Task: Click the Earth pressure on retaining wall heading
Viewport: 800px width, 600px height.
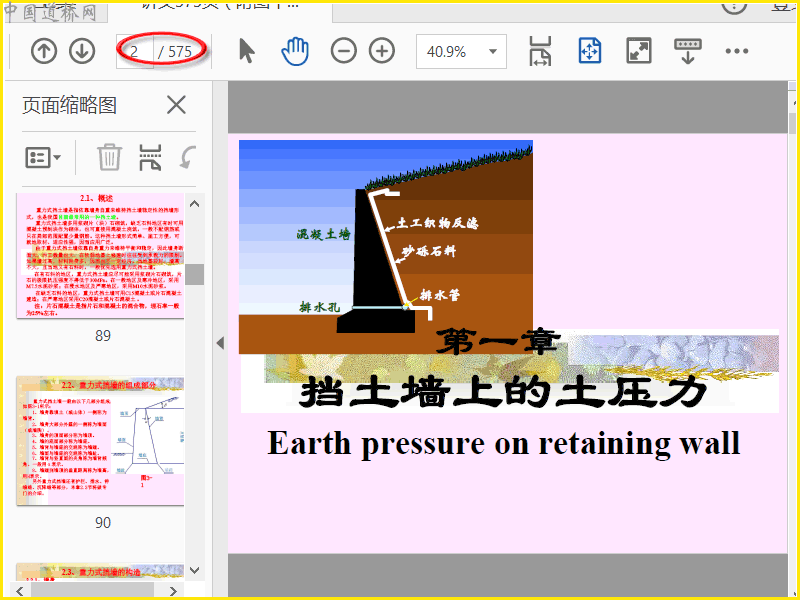Action: [504, 443]
